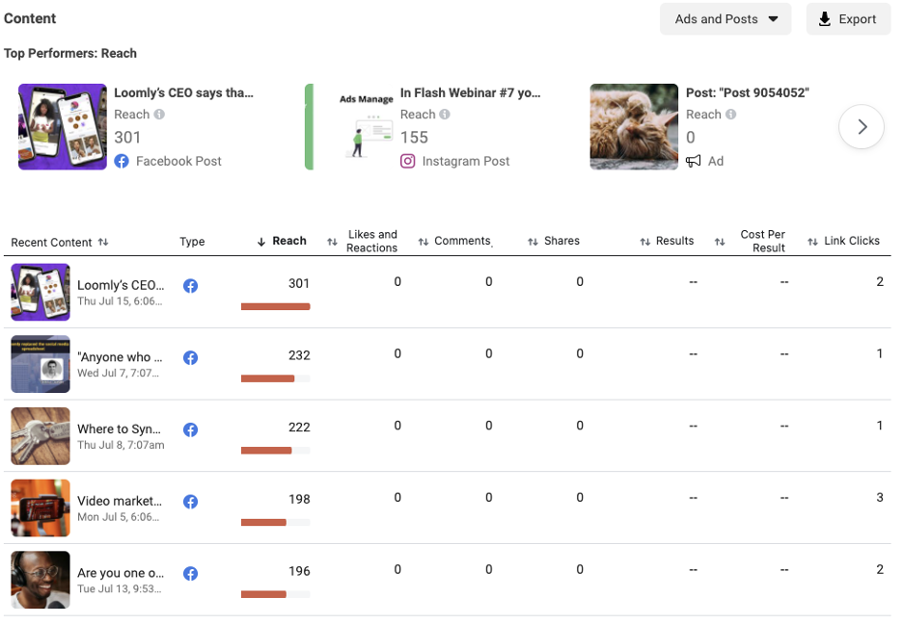Select the Reach column header
Viewport: 904px width, 624px height.
288,240
